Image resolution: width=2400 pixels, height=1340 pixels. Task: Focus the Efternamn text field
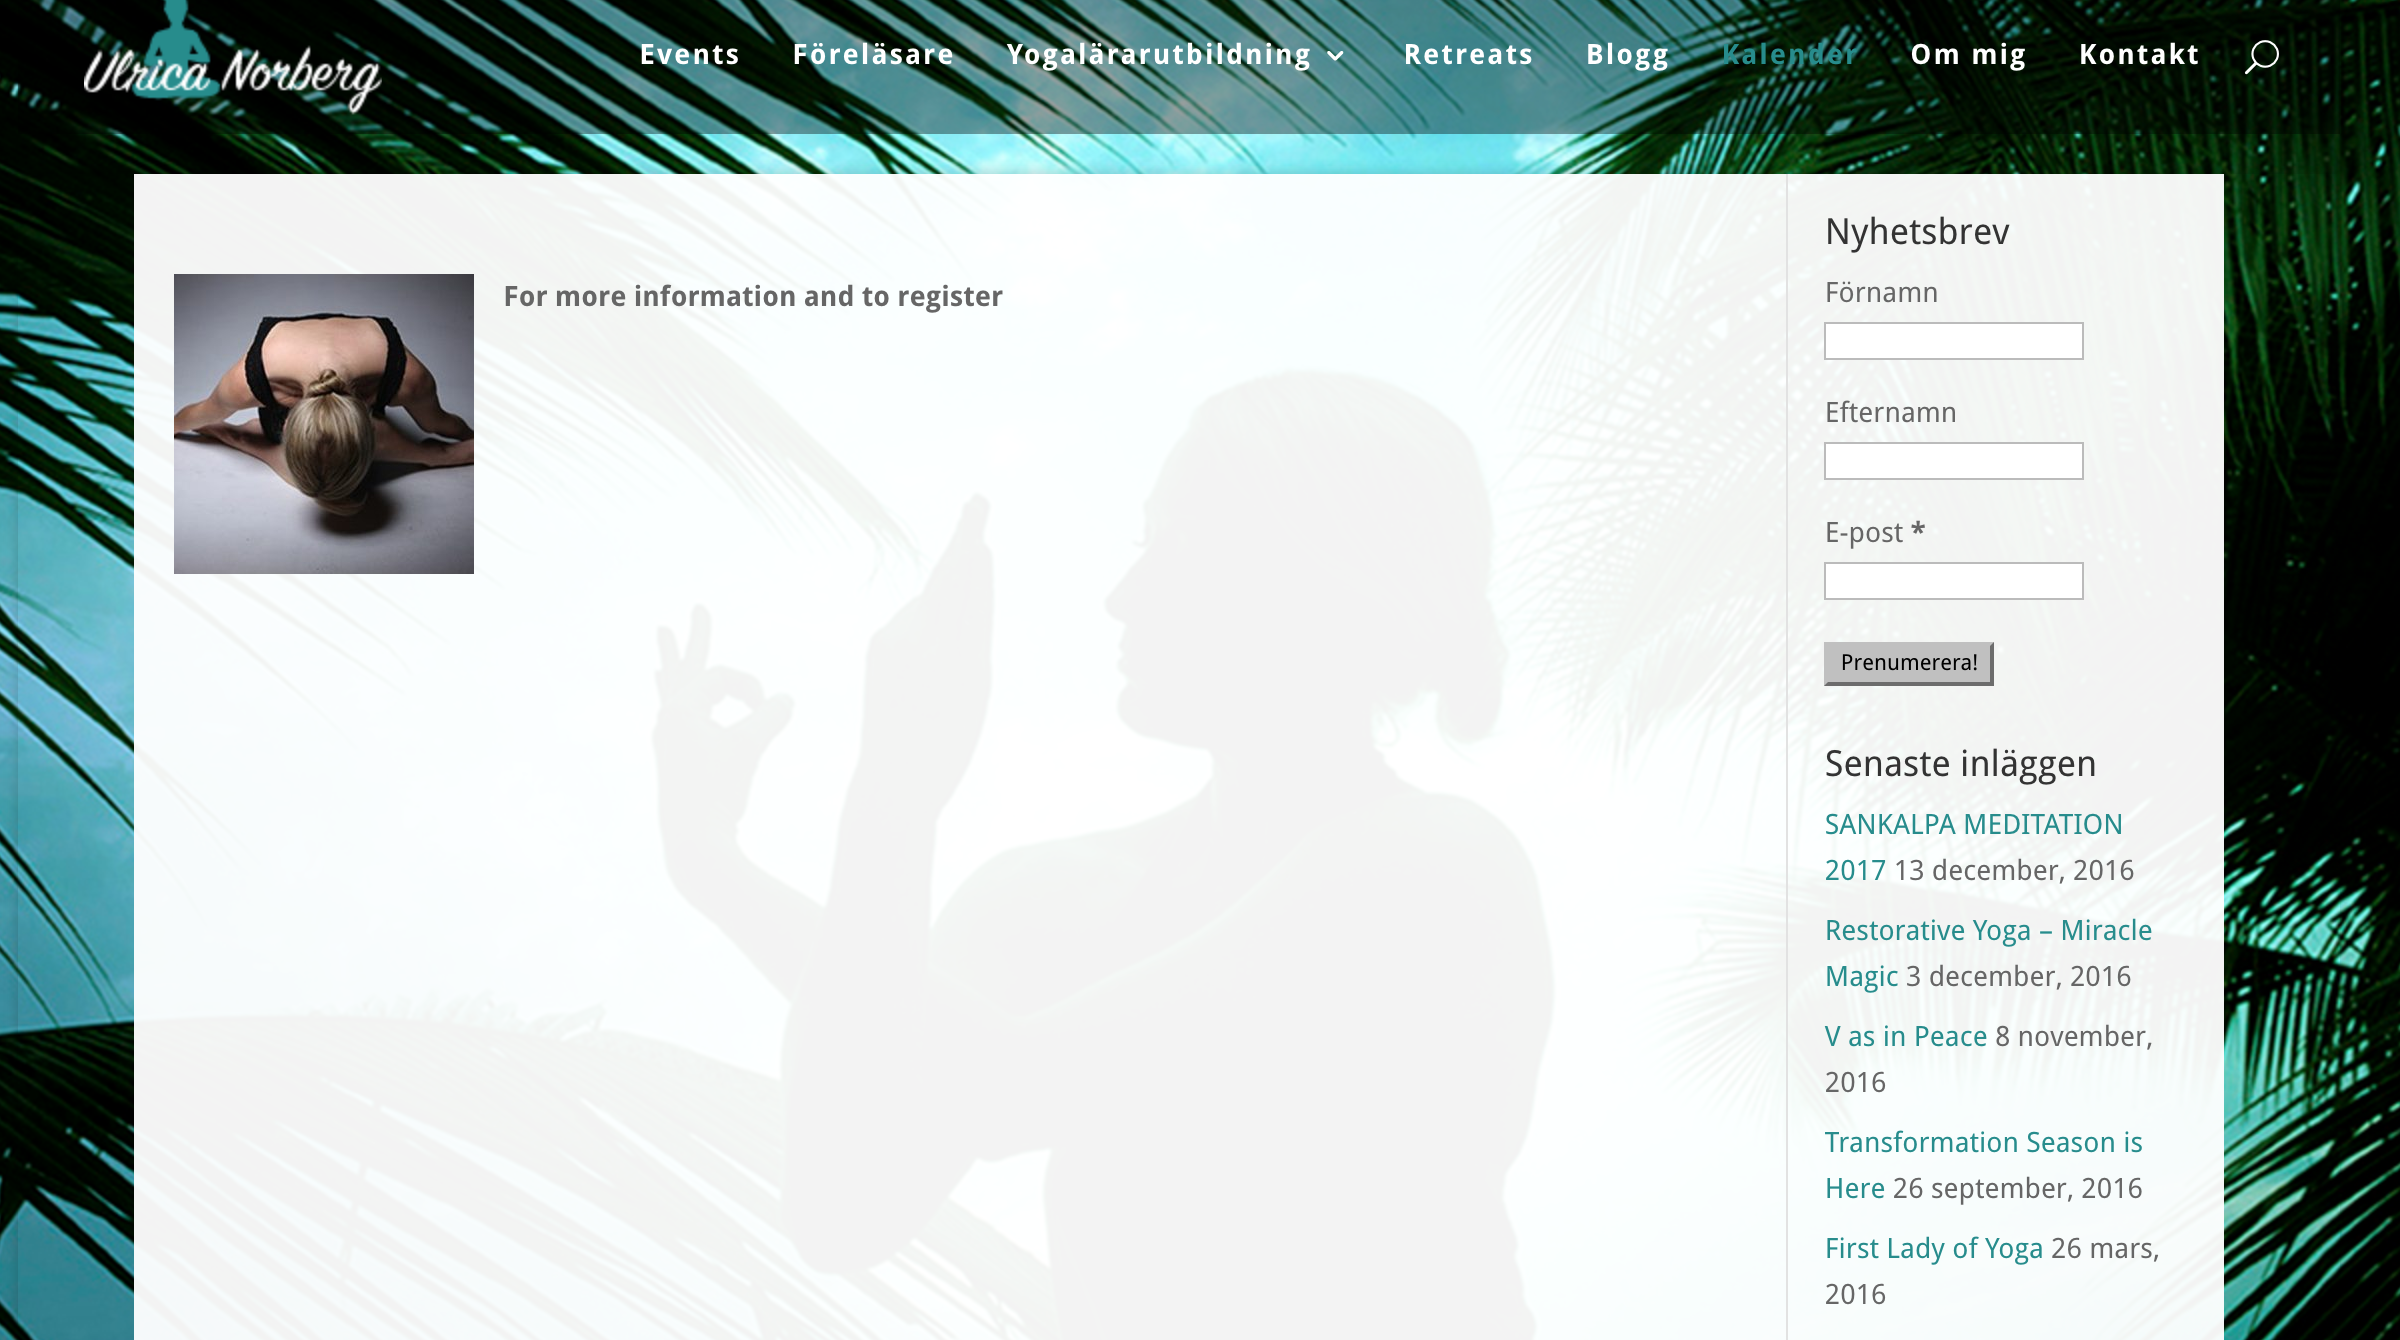click(x=1953, y=461)
